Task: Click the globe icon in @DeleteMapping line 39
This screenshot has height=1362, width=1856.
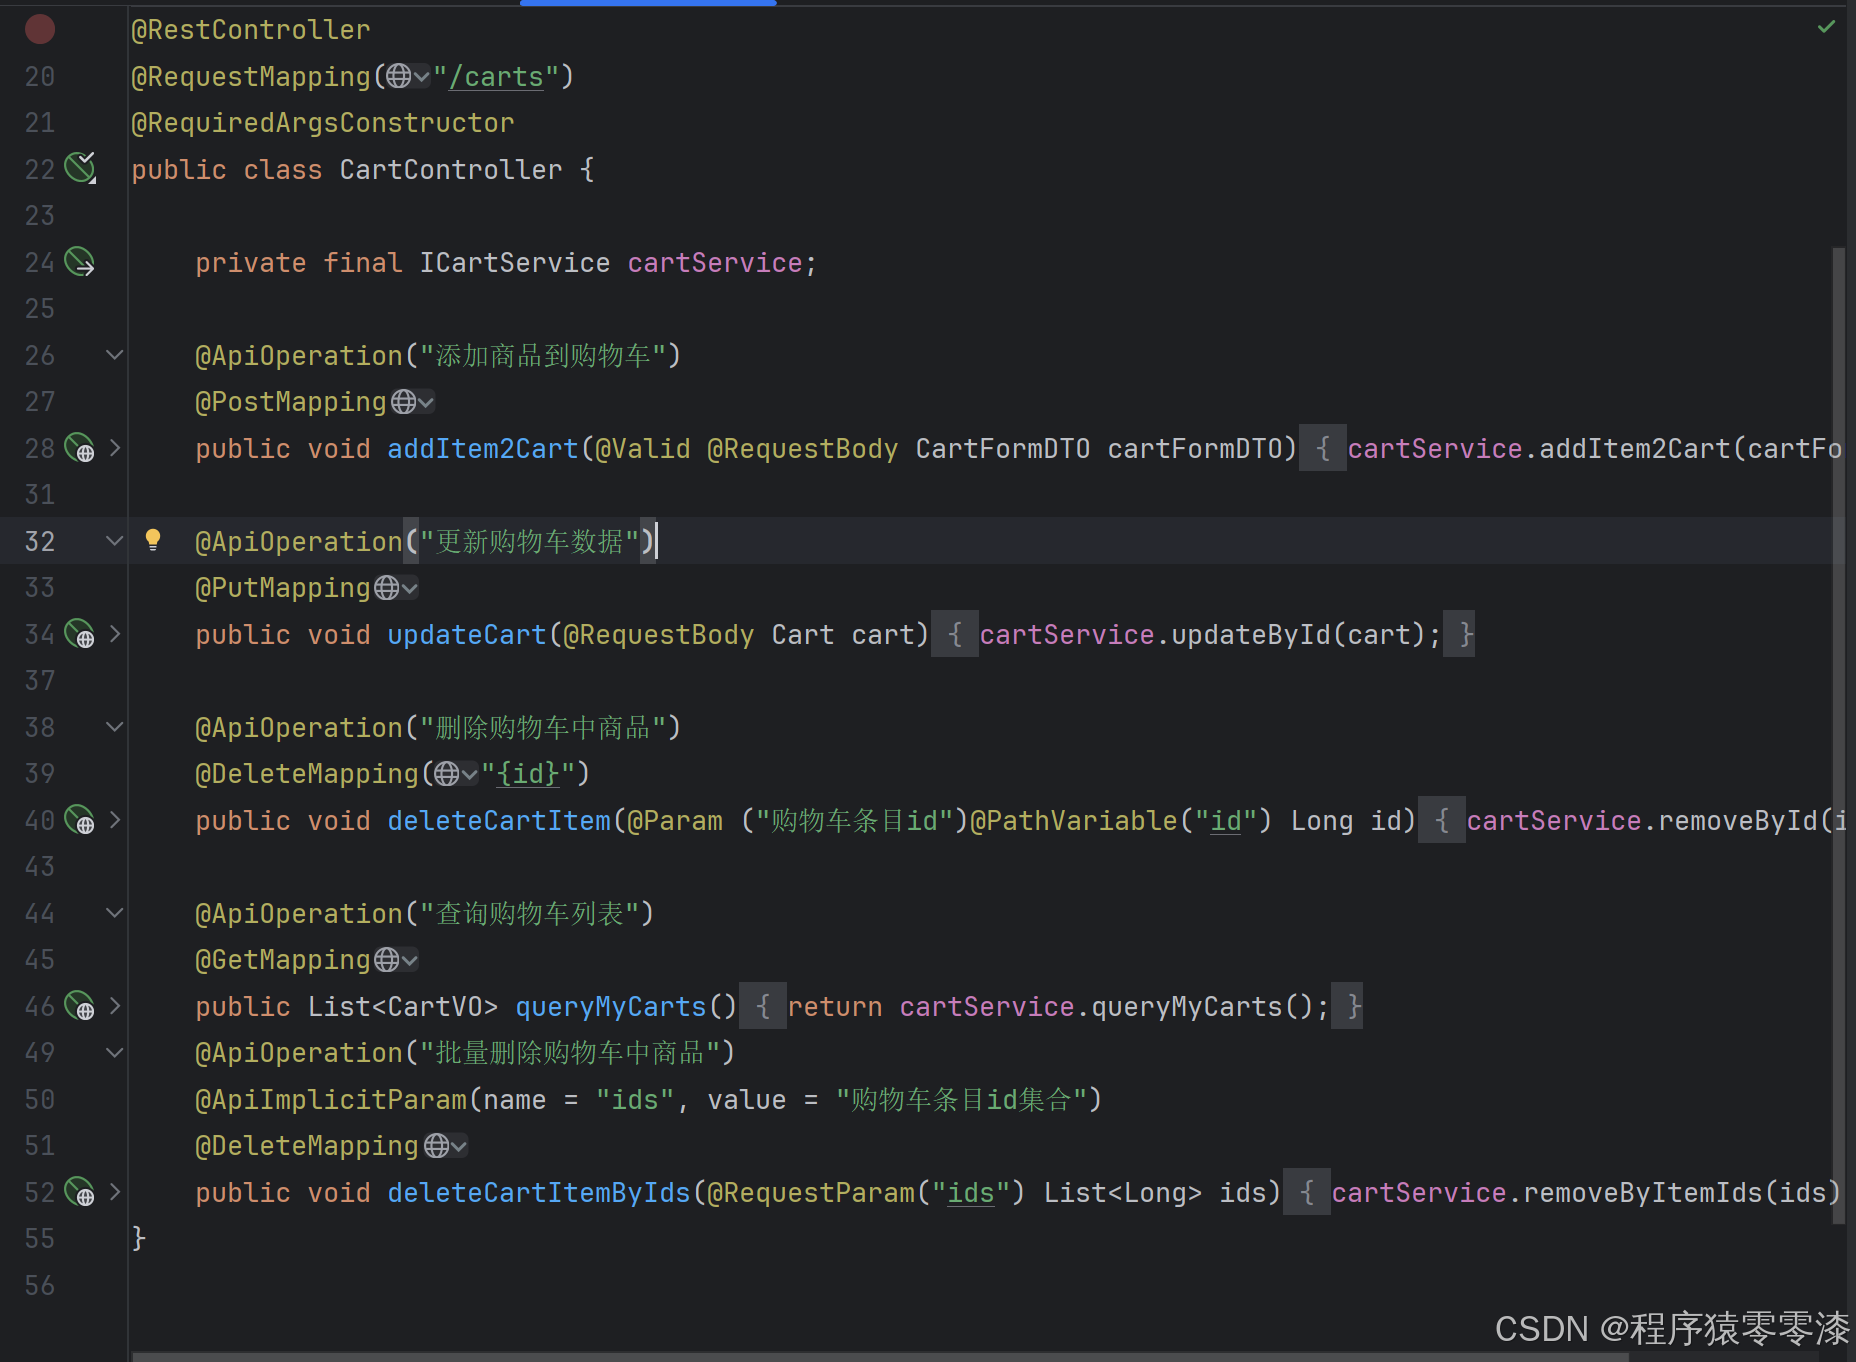Action: pyautogui.click(x=447, y=774)
